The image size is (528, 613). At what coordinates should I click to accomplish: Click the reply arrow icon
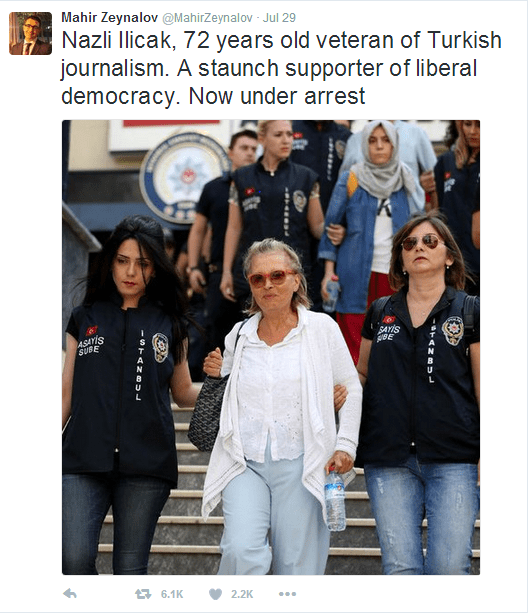coord(70,594)
